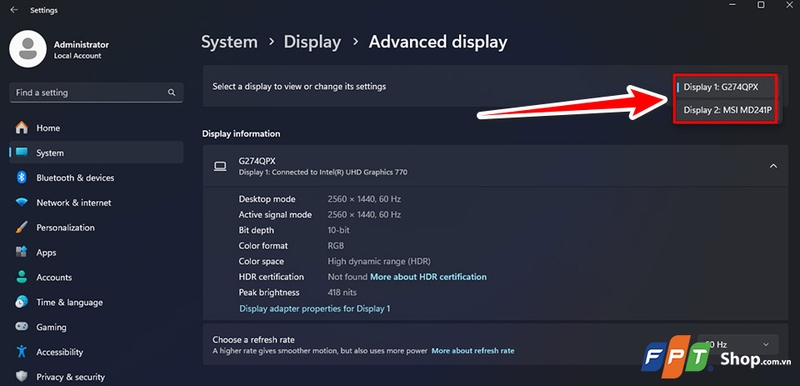
Task: Click the Gaming controller icon
Action: click(21, 327)
